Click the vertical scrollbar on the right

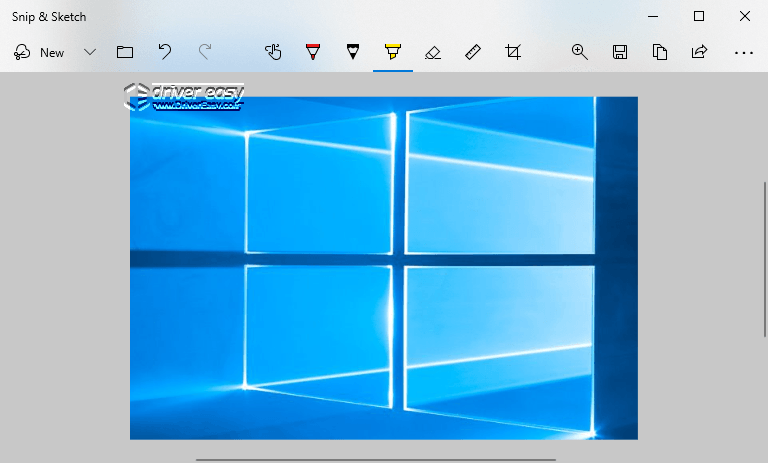click(x=764, y=258)
